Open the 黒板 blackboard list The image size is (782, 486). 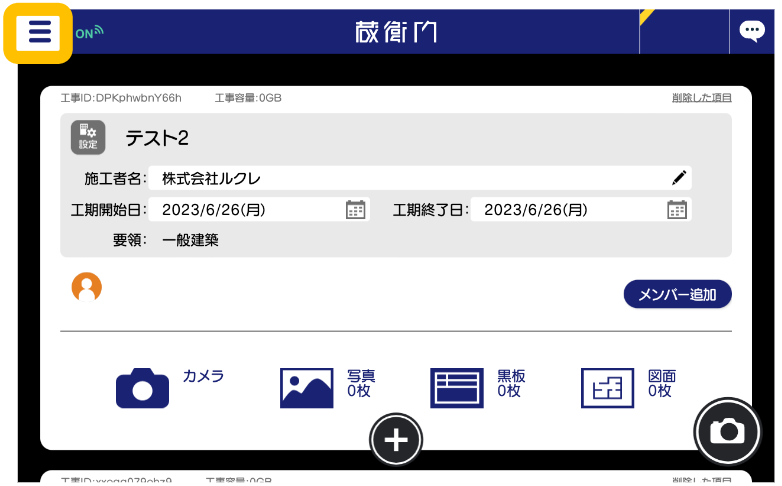(478, 388)
